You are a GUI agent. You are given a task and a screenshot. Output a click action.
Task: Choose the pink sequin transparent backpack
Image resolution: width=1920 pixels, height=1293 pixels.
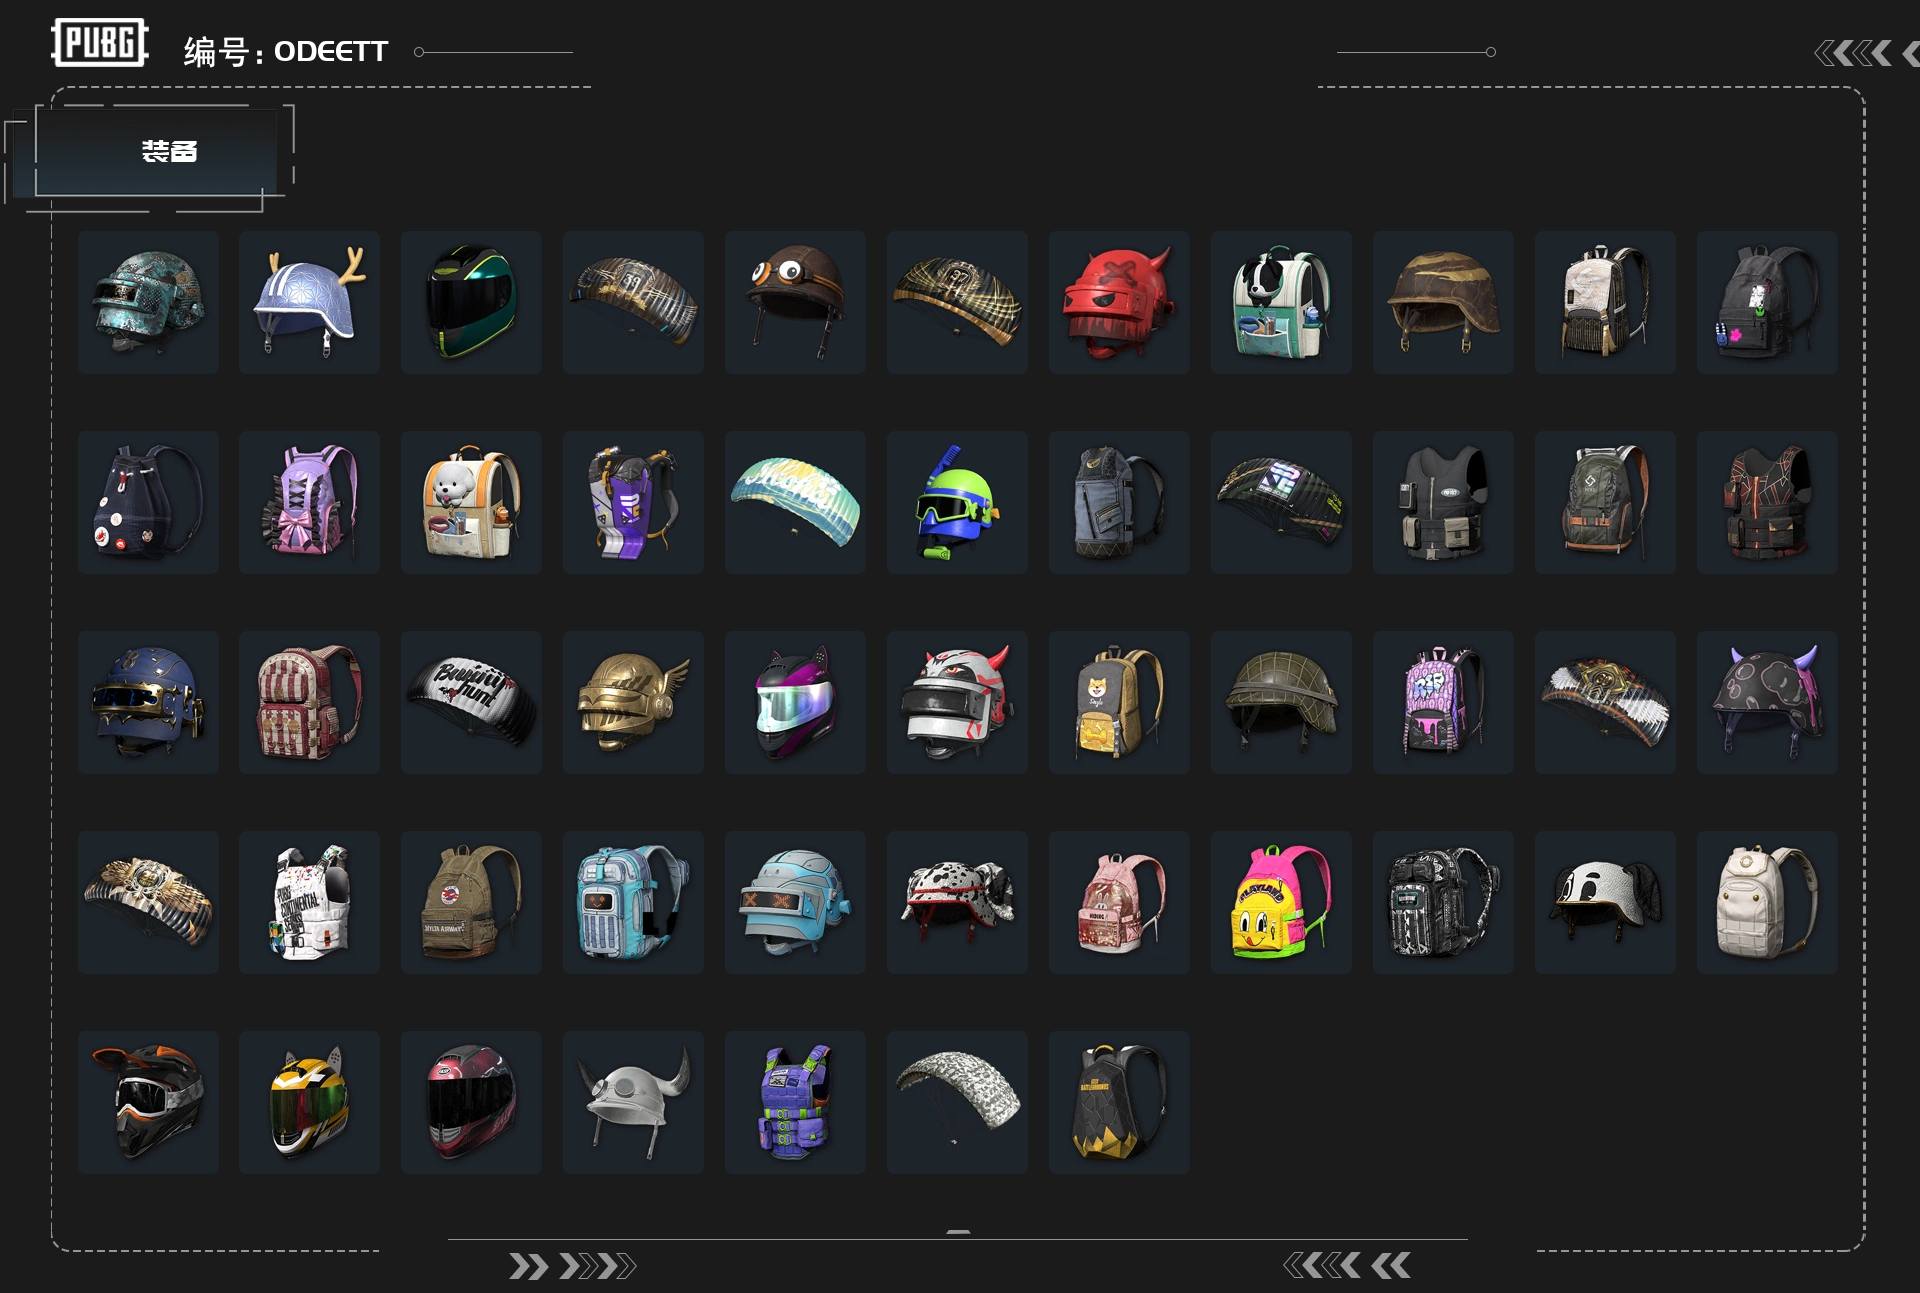(1119, 902)
